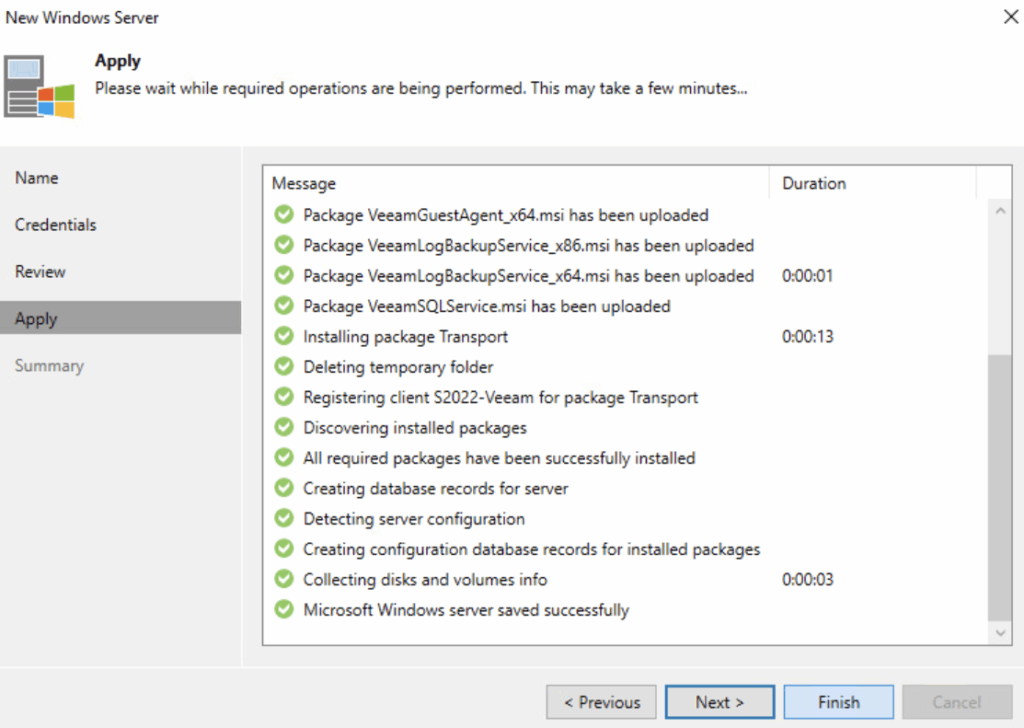Select row 'Package VeeamSQLService.msi has been uploaded'
The width and height of the screenshot is (1024, 728).
[x=626, y=306]
